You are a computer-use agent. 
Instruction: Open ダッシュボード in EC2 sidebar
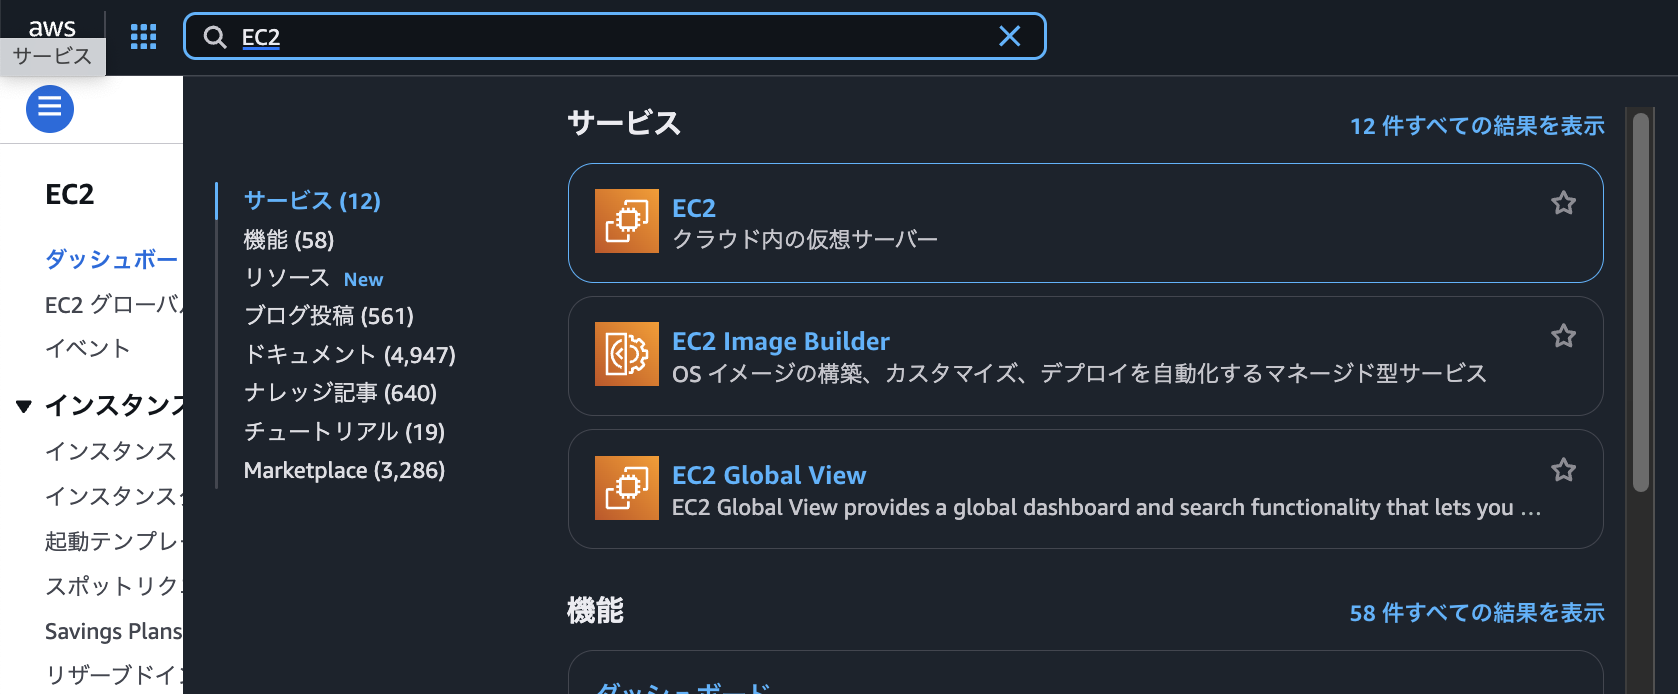click(111, 259)
